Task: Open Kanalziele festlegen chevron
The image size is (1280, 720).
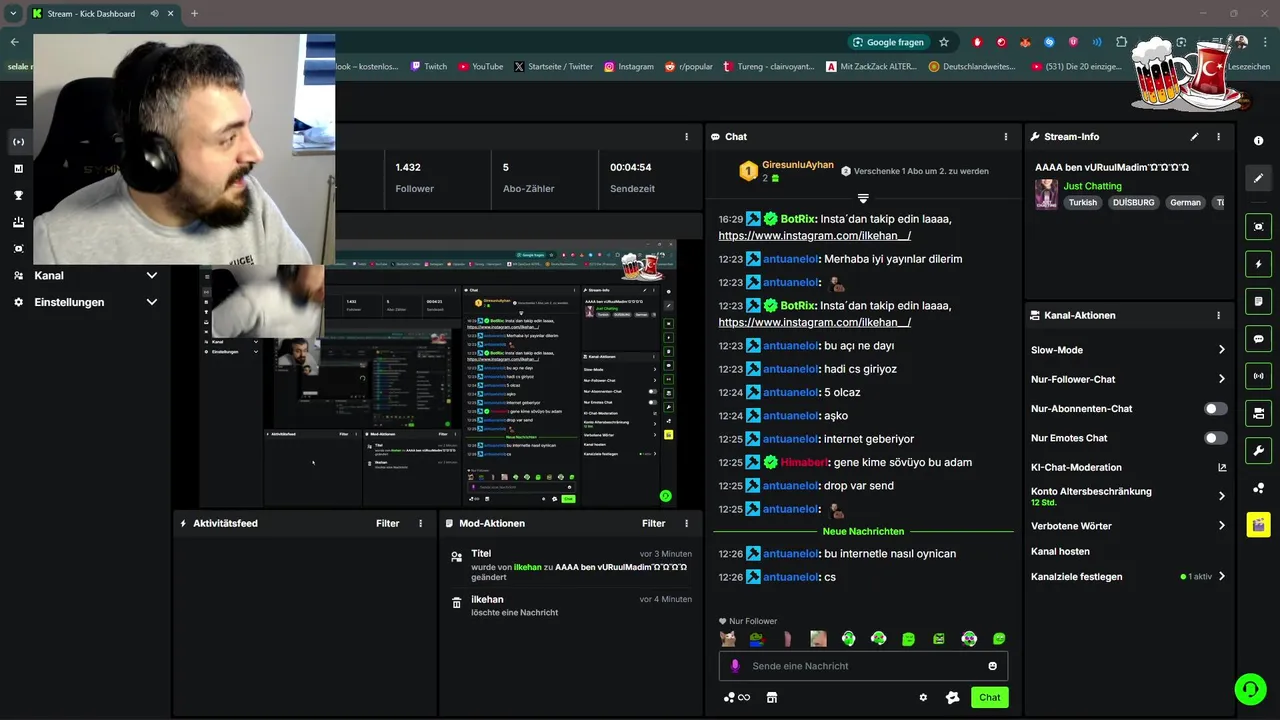Action: tap(1221, 577)
